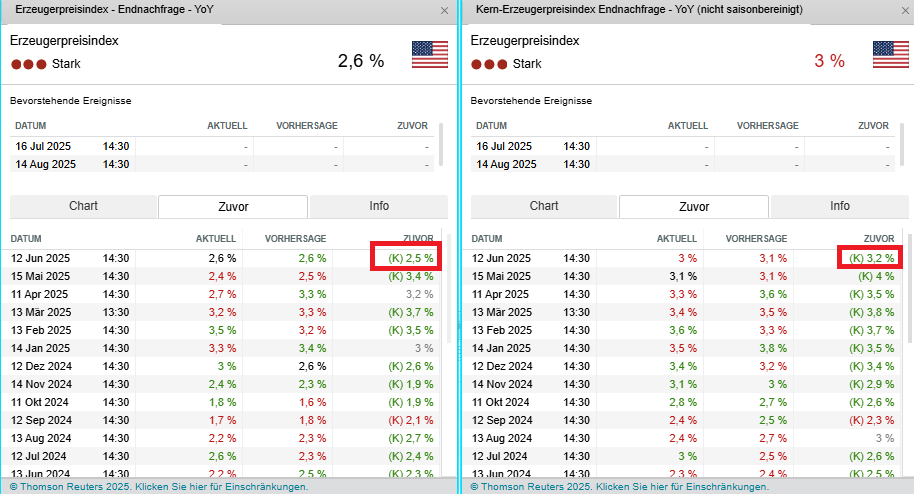The image size is (914, 494).
Task: Click the 12 Jul 2024 row date, Kern panel
Action: tap(500, 457)
